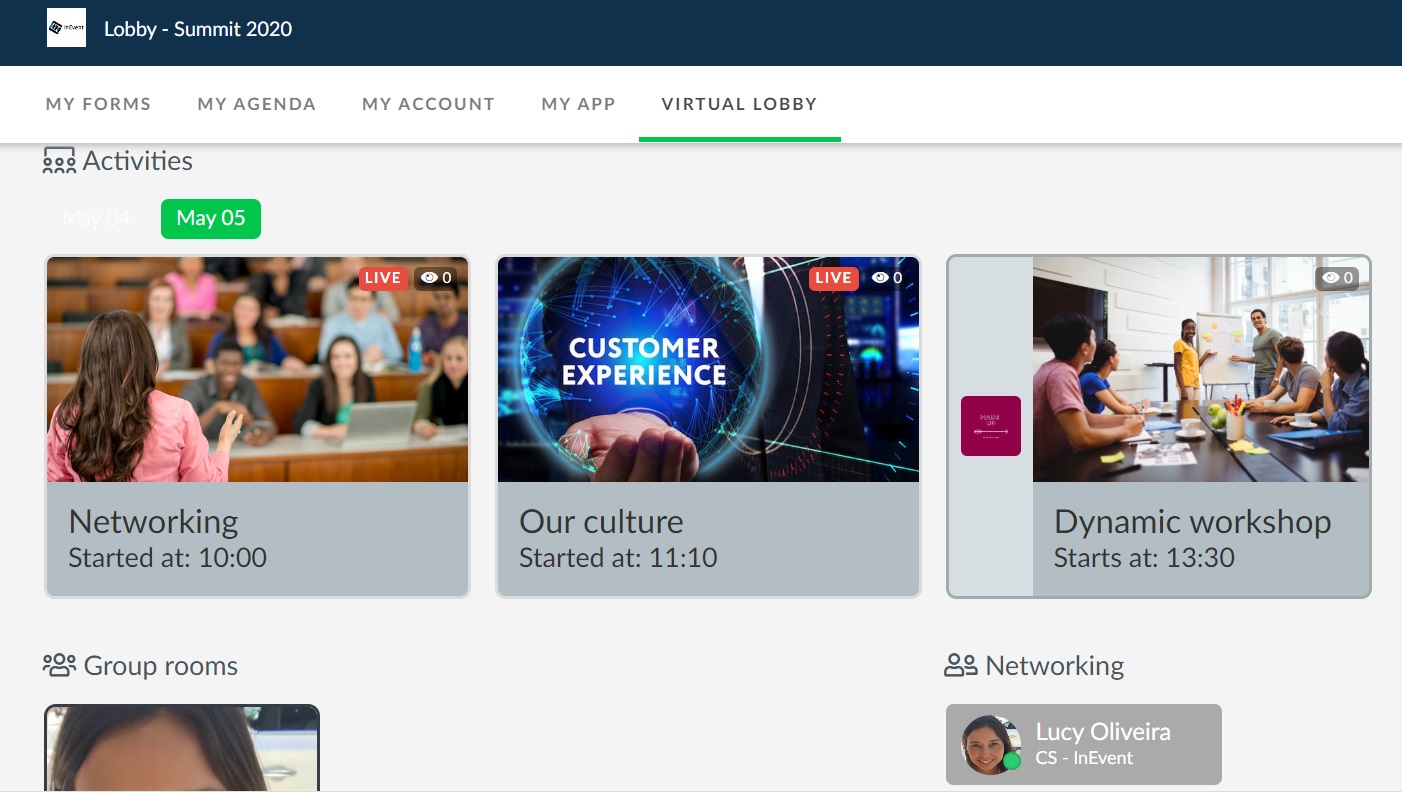This screenshot has height=792, width=1402.
Task: Select the May 04 date button
Action: coord(97,218)
